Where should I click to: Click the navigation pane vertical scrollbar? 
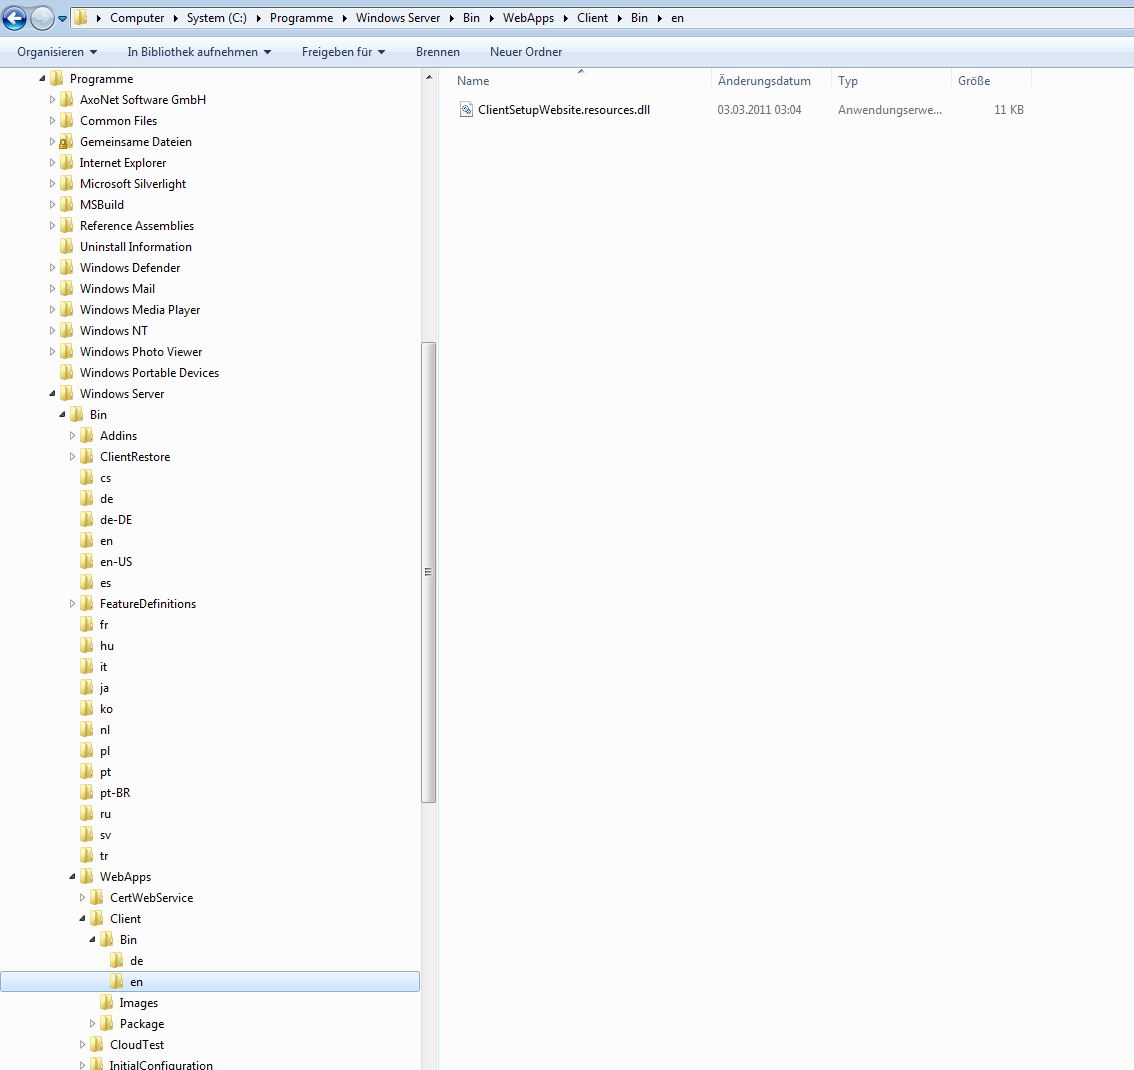click(x=429, y=572)
